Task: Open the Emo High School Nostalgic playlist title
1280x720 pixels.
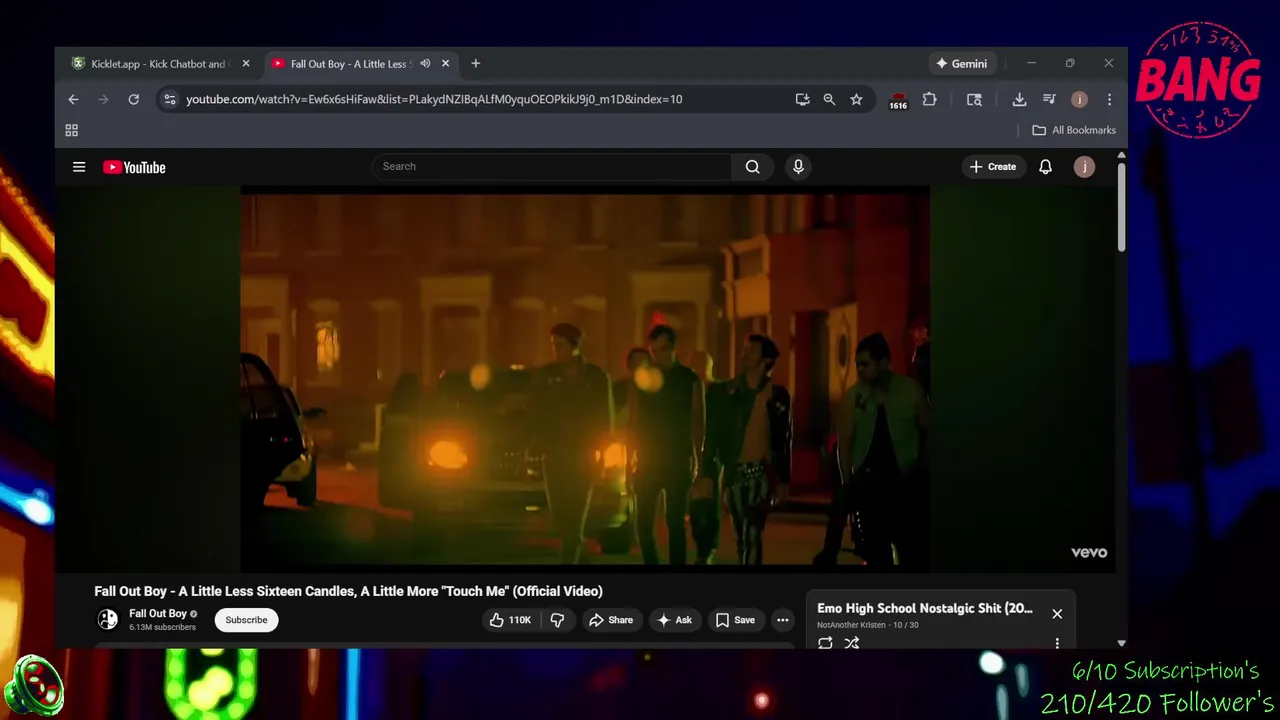Action: tap(925, 608)
